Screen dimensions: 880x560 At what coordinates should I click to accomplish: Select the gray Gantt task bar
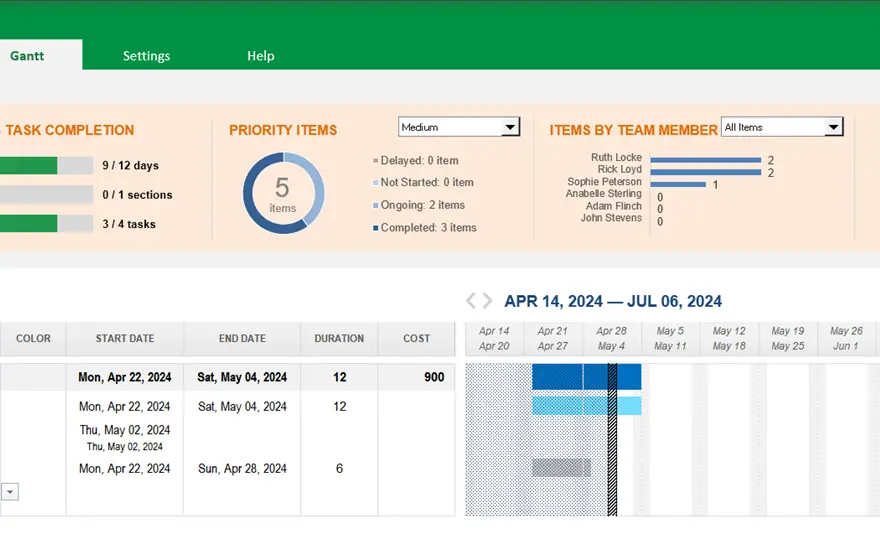561,468
